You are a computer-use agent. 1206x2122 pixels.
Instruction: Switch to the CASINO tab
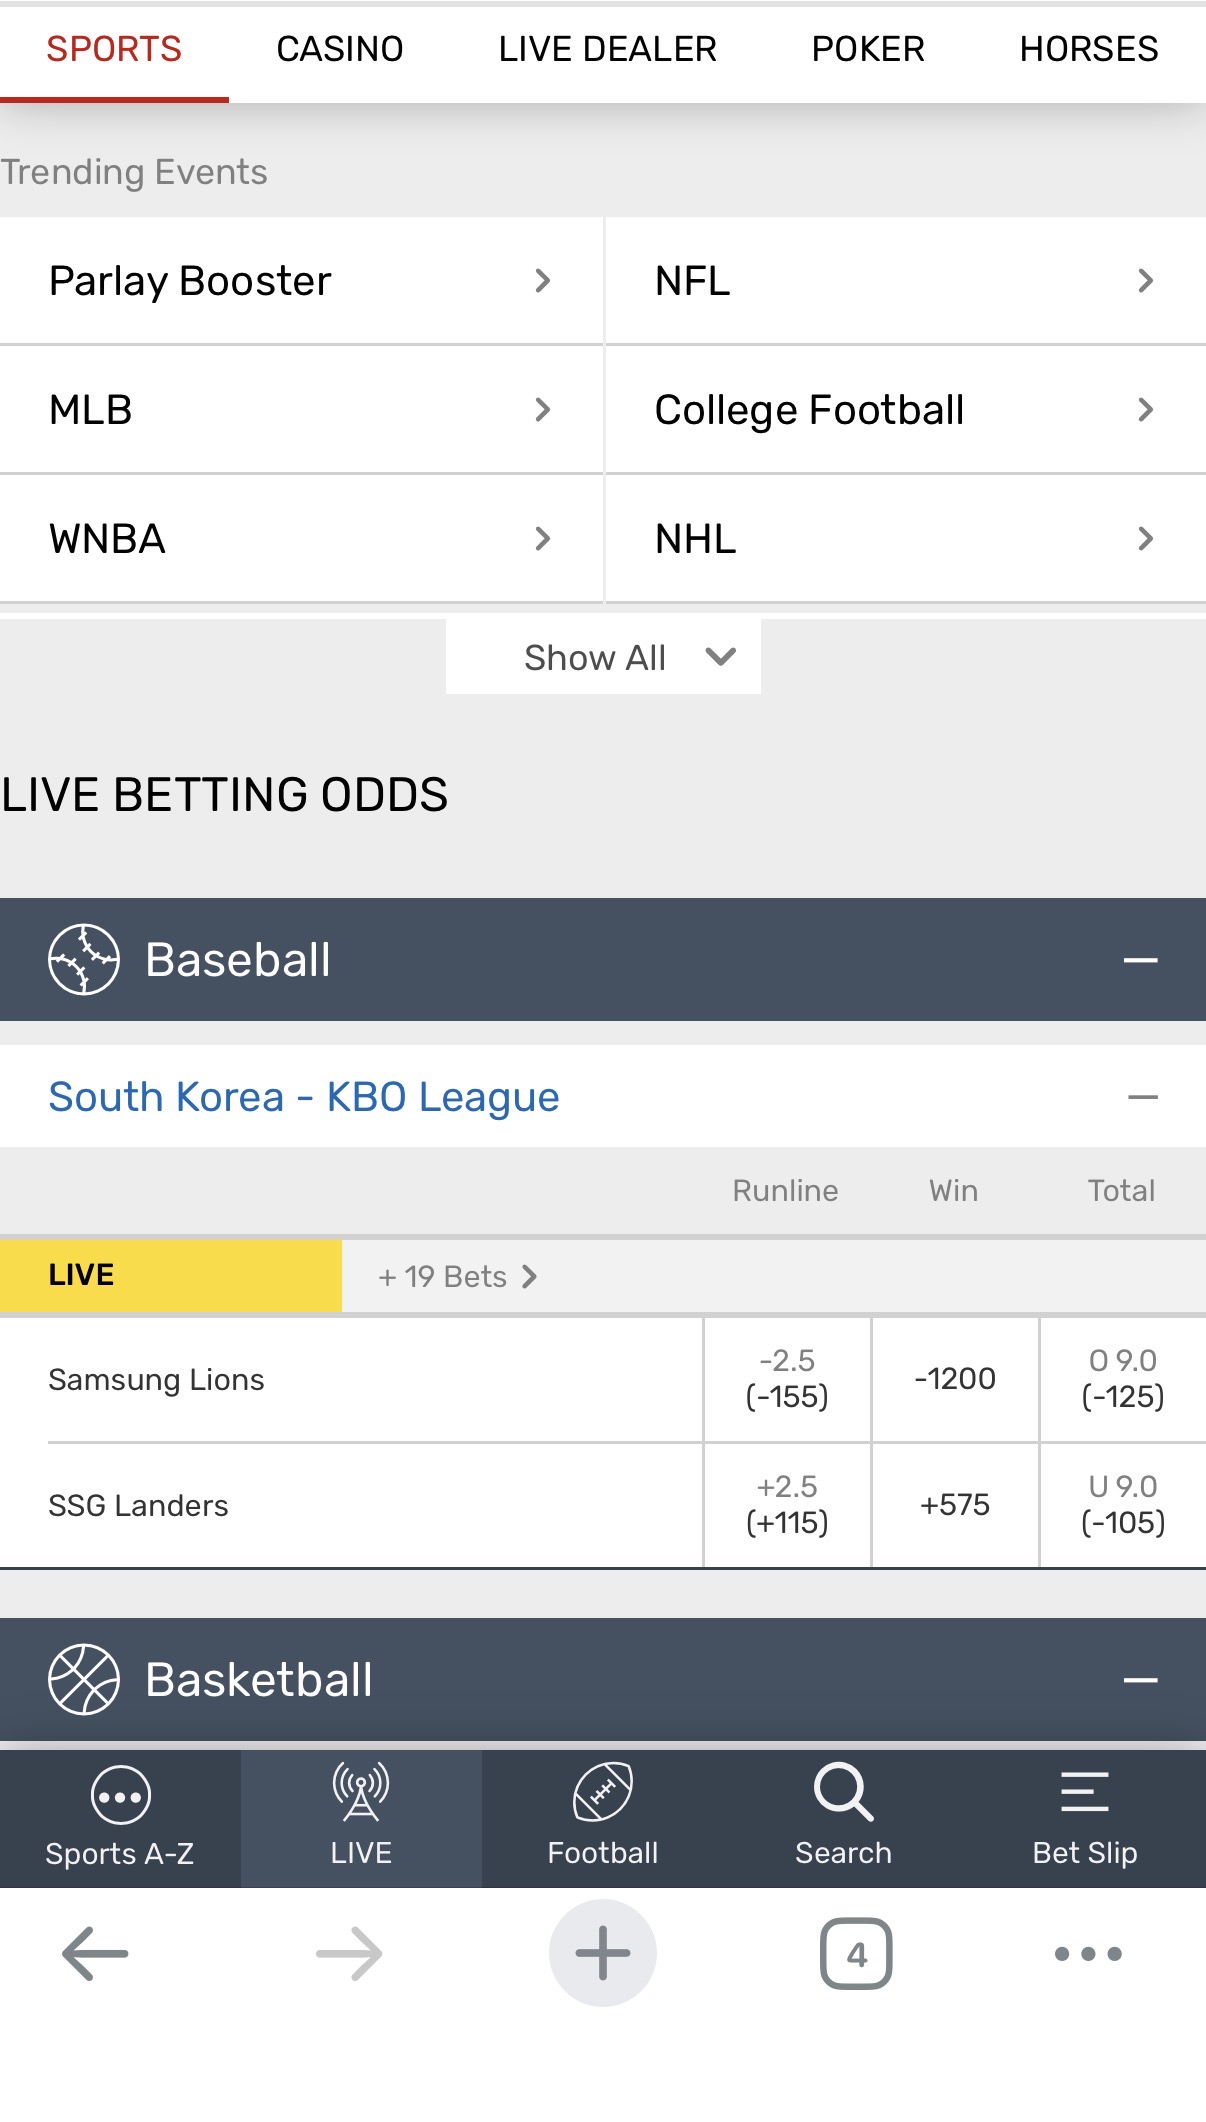[340, 49]
